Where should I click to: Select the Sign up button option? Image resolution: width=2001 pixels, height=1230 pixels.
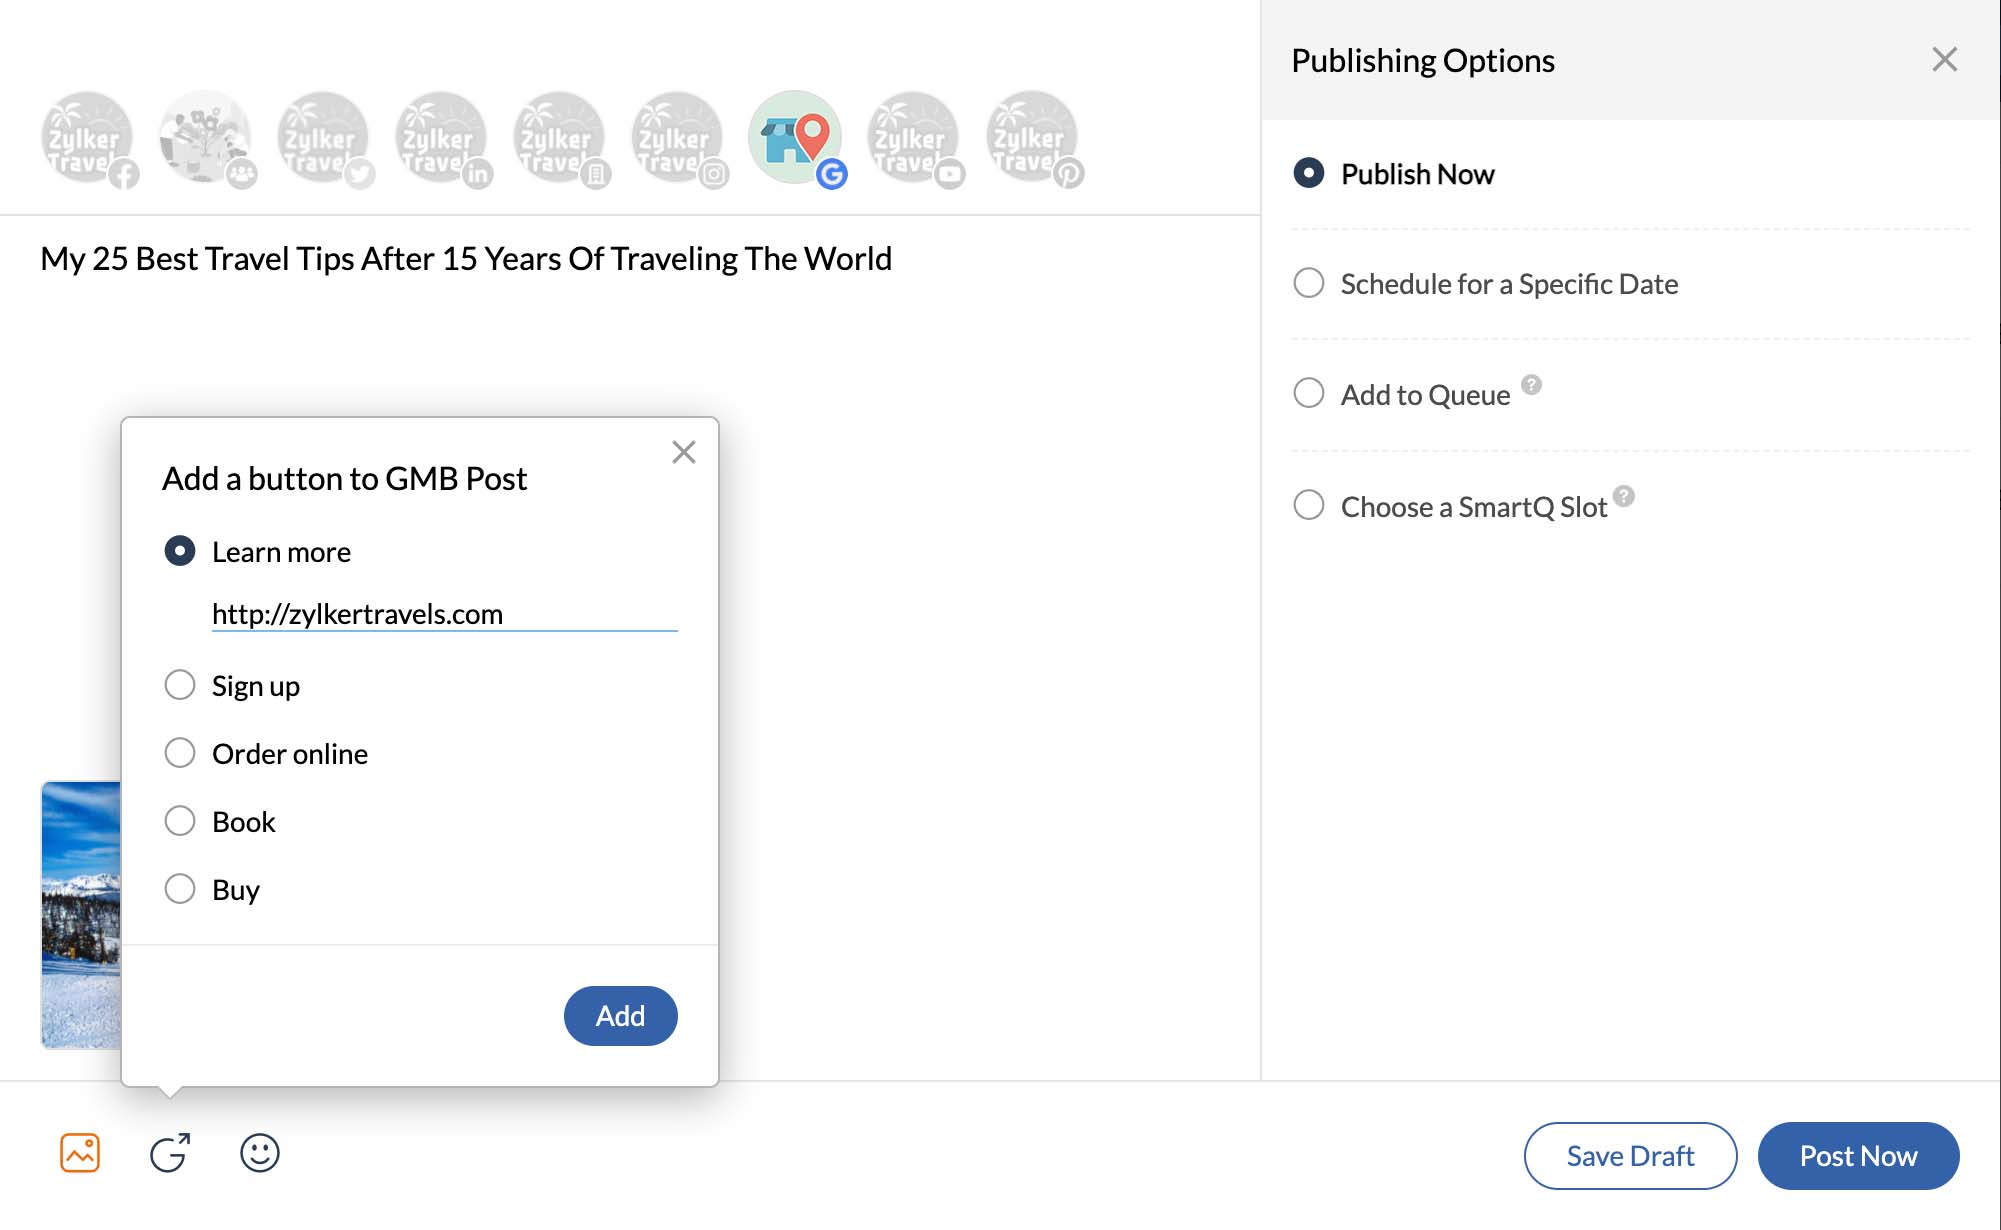coord(180,684)
